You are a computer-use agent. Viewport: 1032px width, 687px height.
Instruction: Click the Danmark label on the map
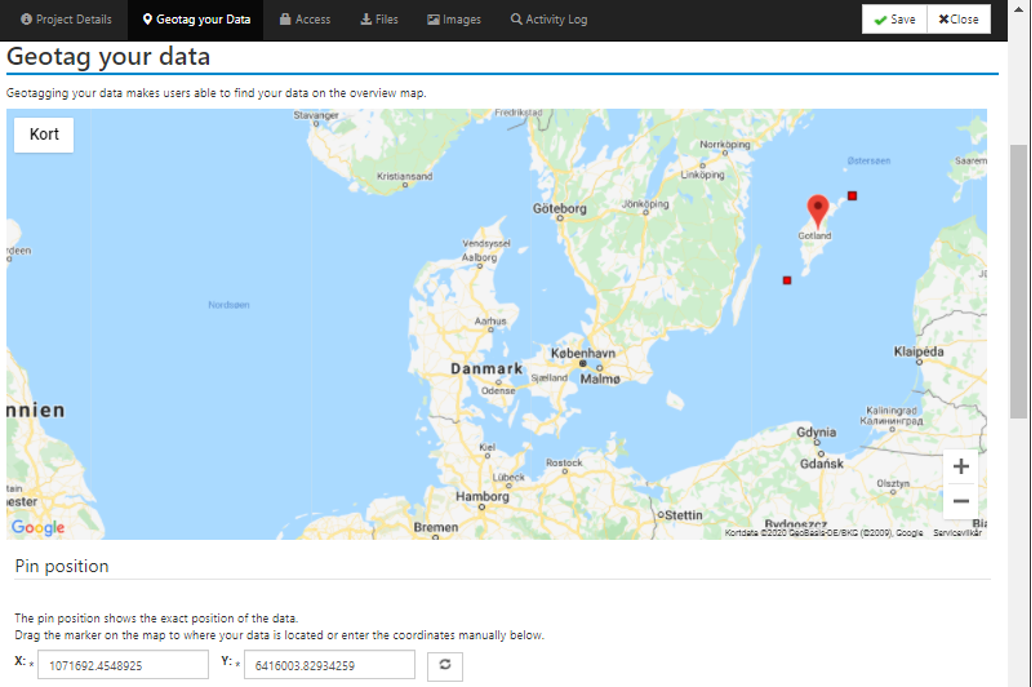(x=486, y=369)
